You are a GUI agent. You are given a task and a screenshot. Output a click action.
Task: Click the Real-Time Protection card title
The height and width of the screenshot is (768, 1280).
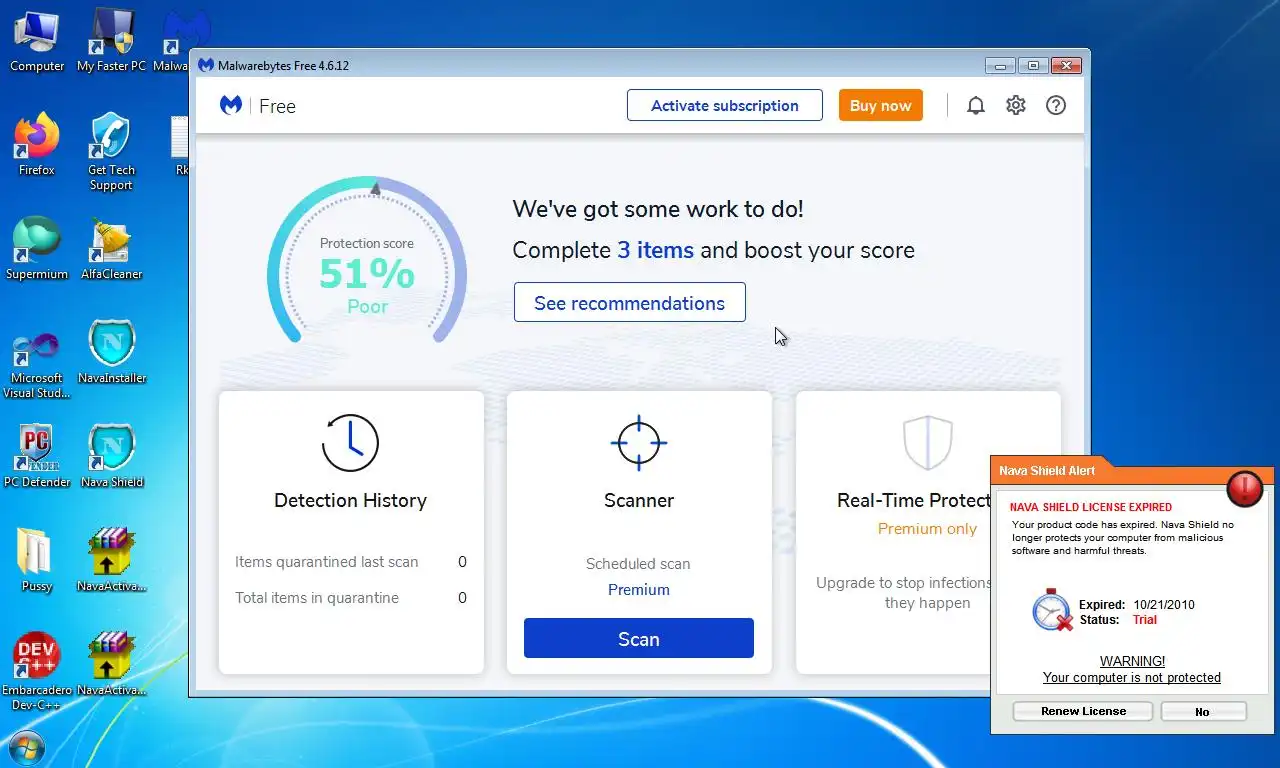(914, 500)
